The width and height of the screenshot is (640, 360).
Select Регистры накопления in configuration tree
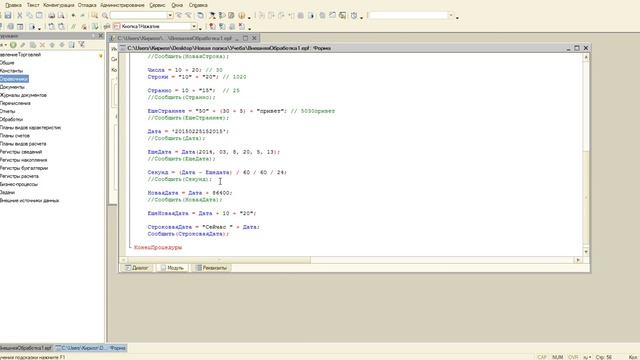[23, 160]
